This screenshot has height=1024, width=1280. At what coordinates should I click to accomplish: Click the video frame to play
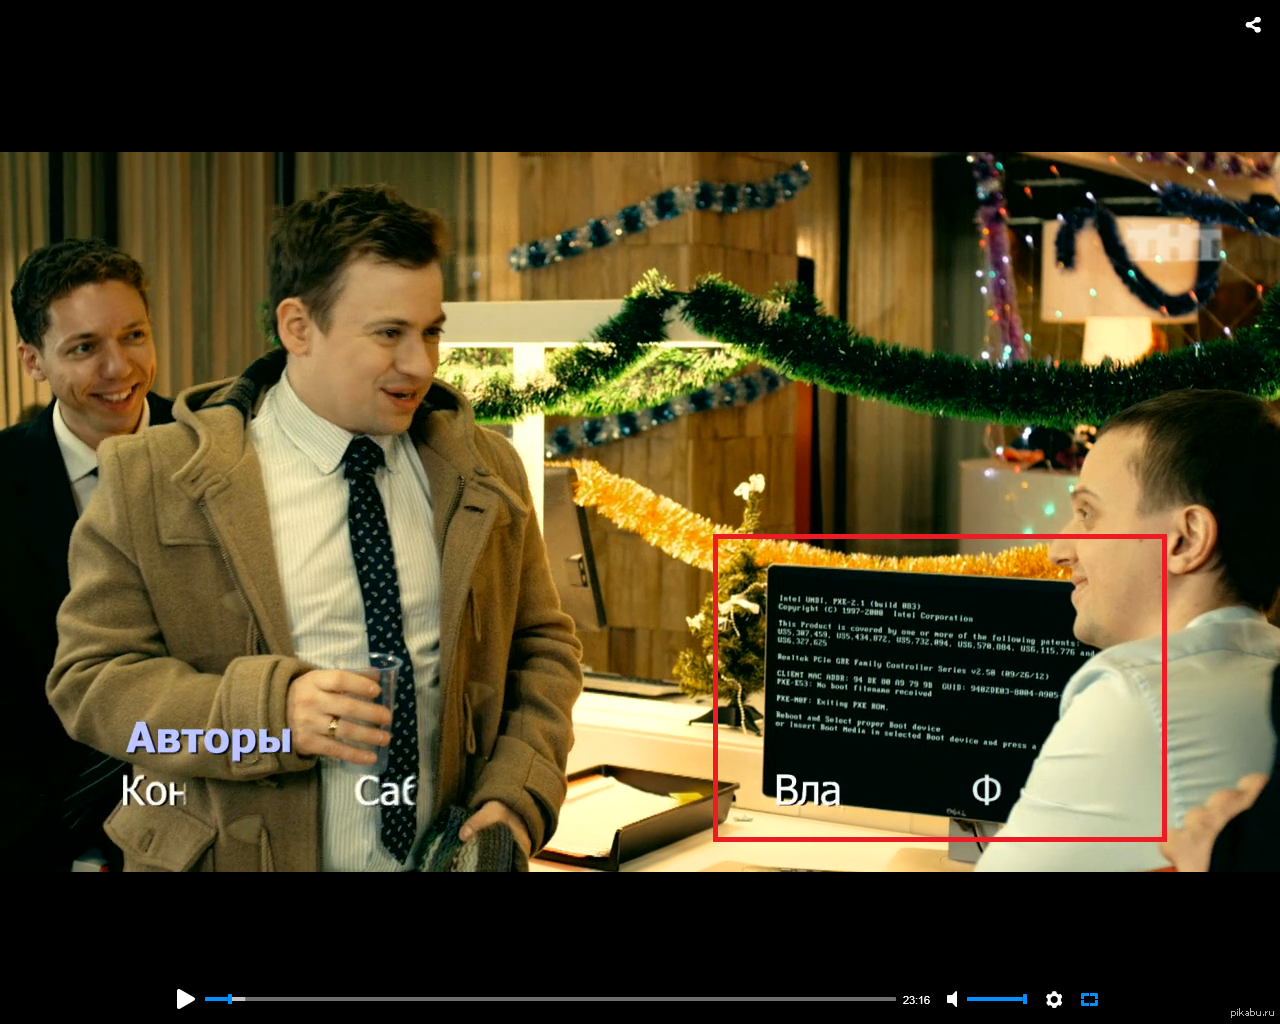pos(640,511)
